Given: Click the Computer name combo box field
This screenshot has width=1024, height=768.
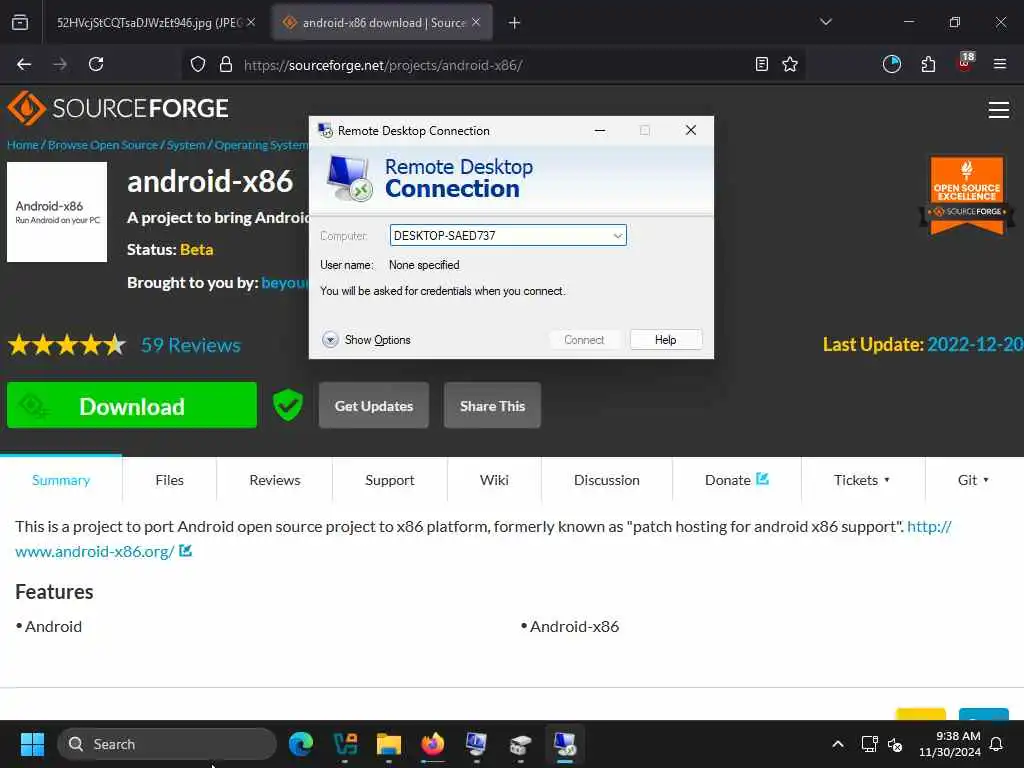Looking at the screenshot, I should click(508, 235).
